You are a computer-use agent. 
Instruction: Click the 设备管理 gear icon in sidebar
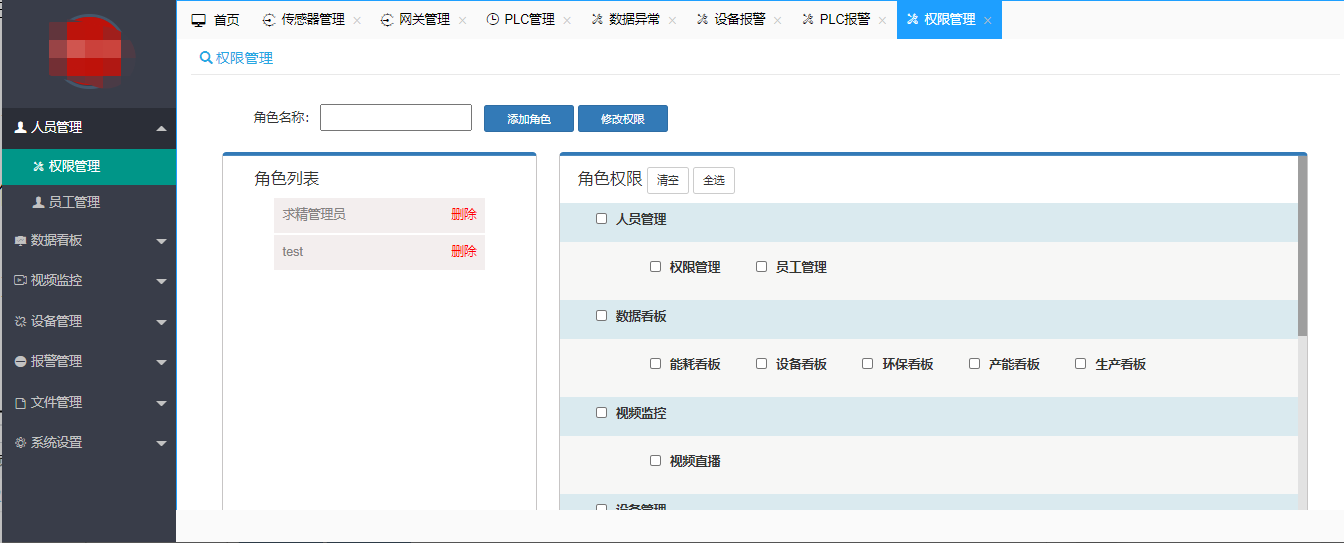tap(20, 322)
